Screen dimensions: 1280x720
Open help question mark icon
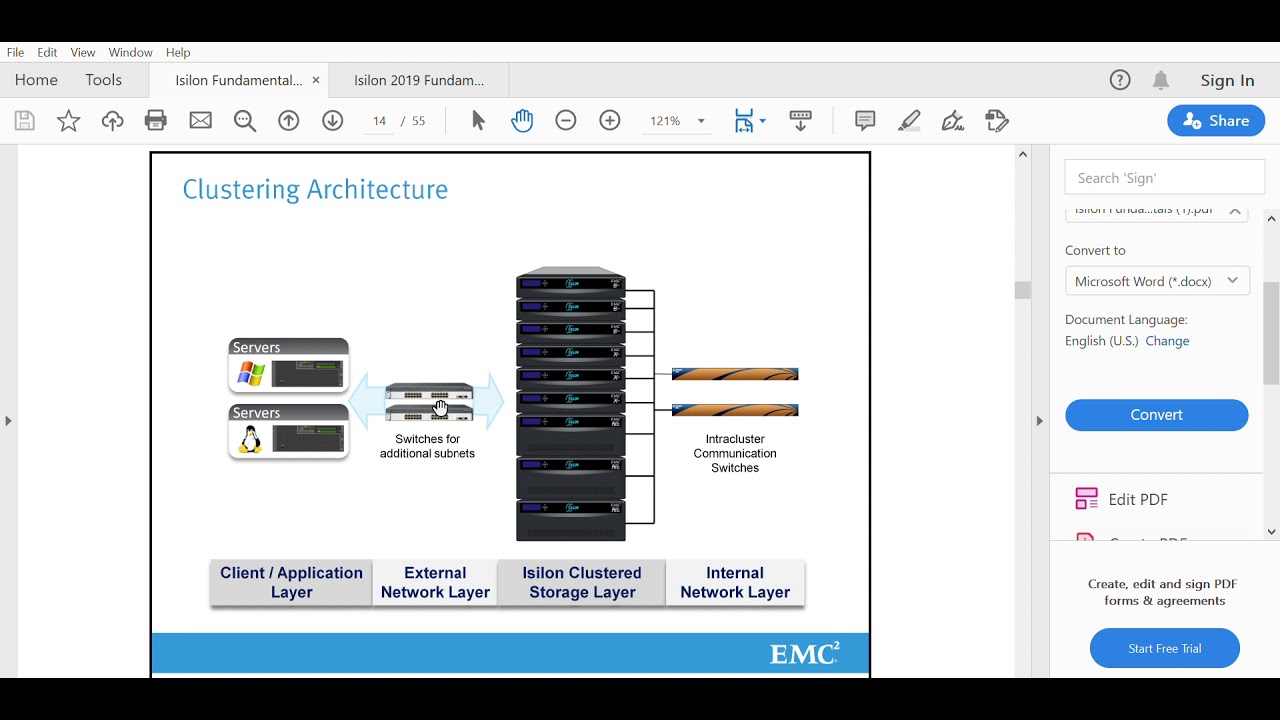(1120, 81)
